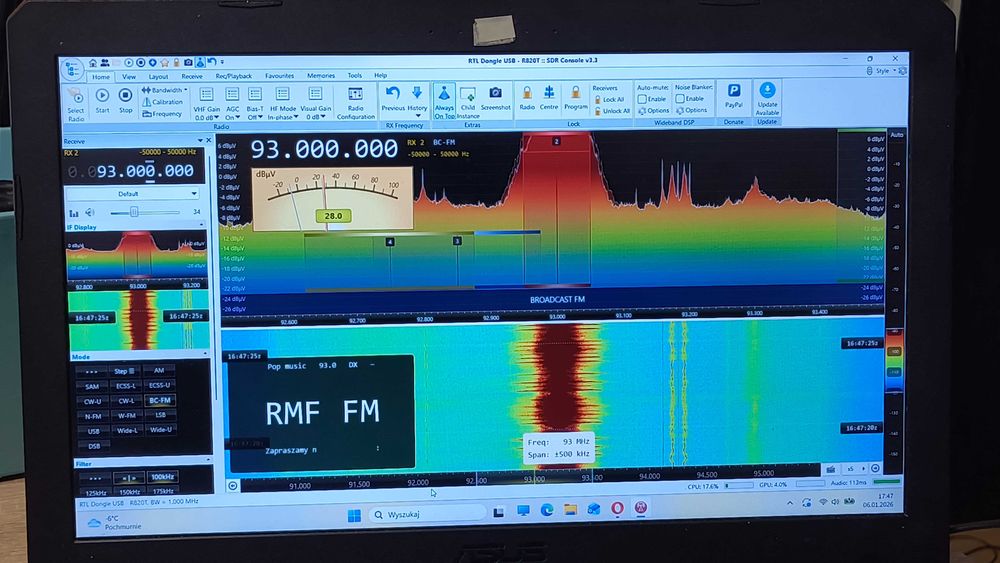Viewport: 1000px width, 563px height.
Task: Toggle Always On Top
Action: pos(444,101)
